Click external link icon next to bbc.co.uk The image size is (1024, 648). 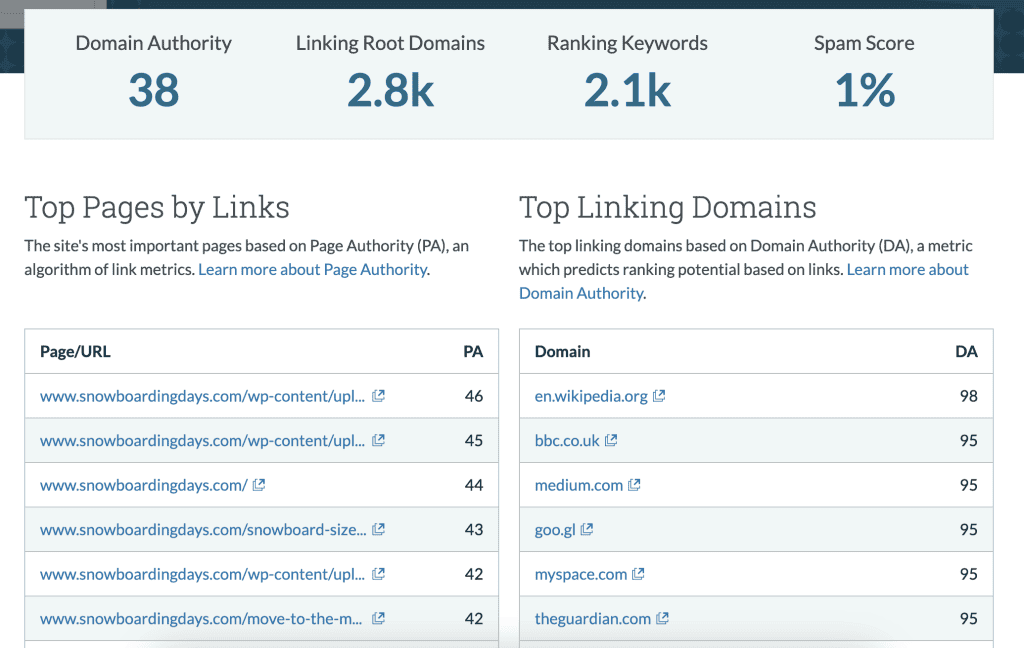click(x=611, y=440)
